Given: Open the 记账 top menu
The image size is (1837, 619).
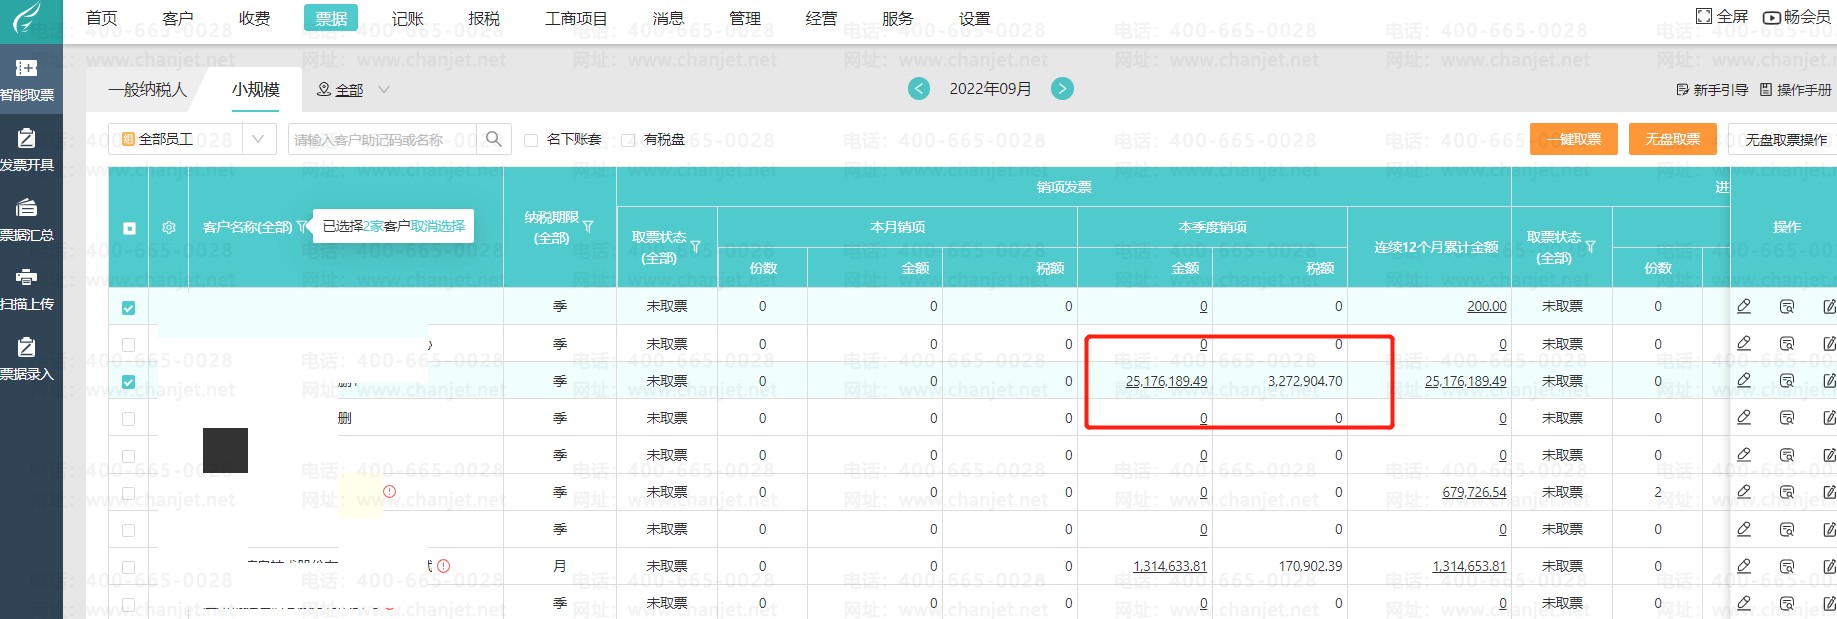Looking at the screenshot, I should coord(407,18).
